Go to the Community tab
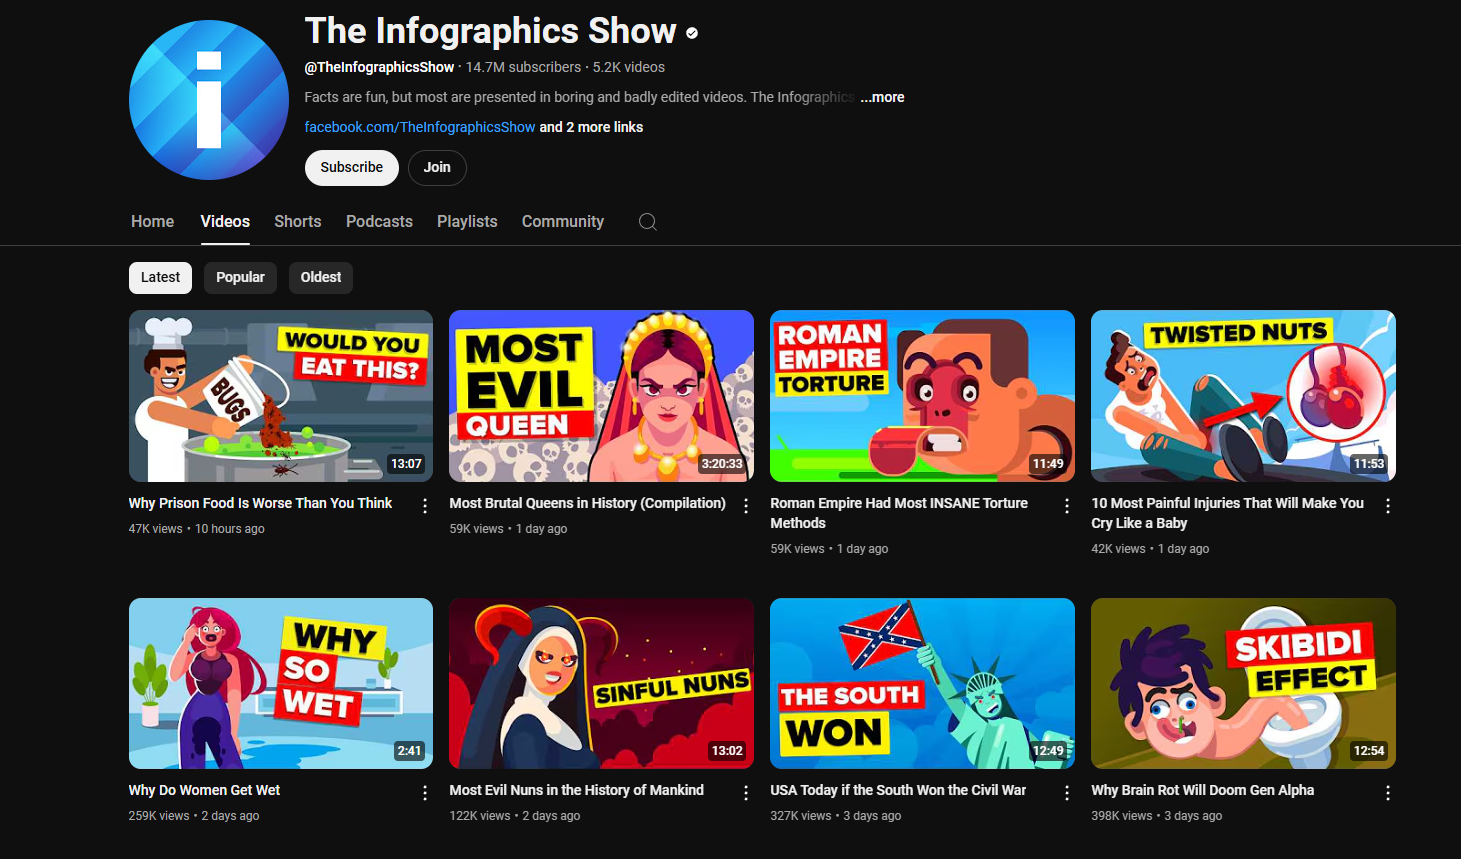1461x859 pixels. point(563,222)
